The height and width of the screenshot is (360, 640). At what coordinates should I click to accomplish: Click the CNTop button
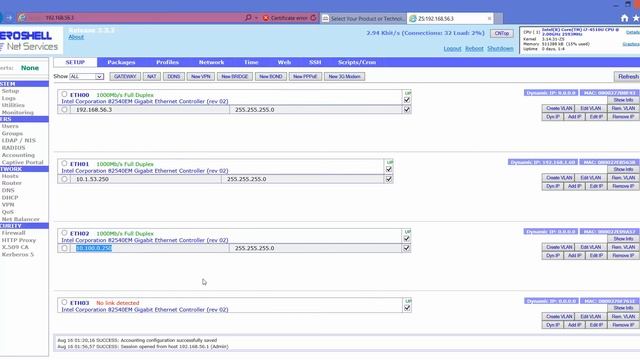(x=502, y=33)
